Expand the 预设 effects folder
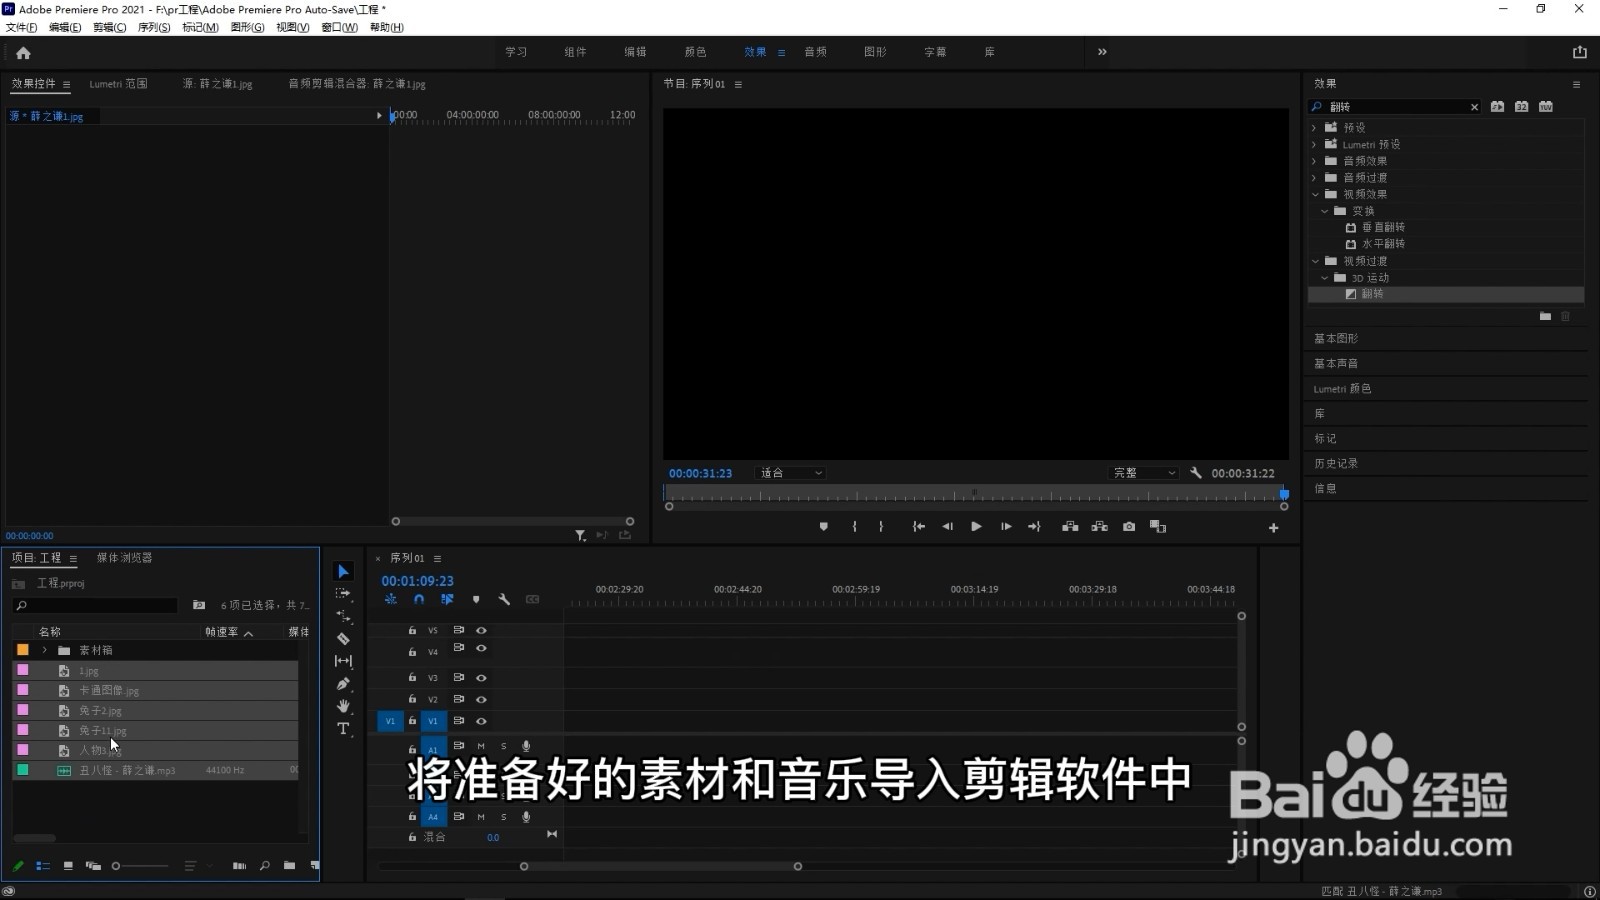This screenshot has width=1600, height=900. click(x=1314, y=128)
